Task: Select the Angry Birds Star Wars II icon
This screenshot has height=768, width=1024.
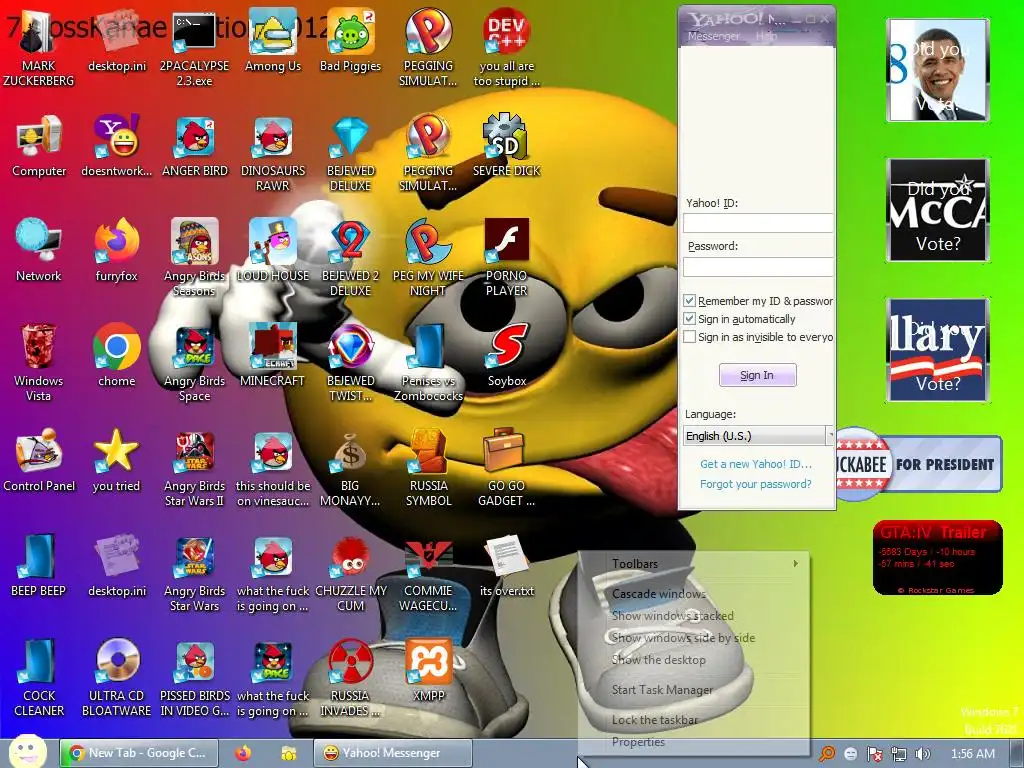Action: (x=195, y=468)
